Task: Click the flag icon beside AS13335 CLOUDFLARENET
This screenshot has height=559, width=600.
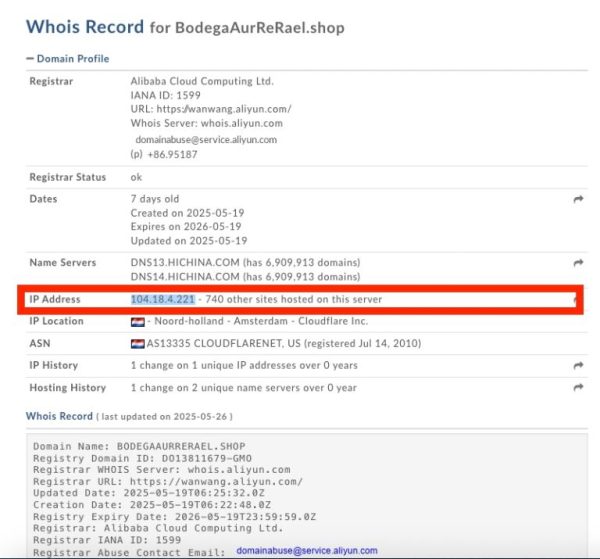Action: pos(137,344)
